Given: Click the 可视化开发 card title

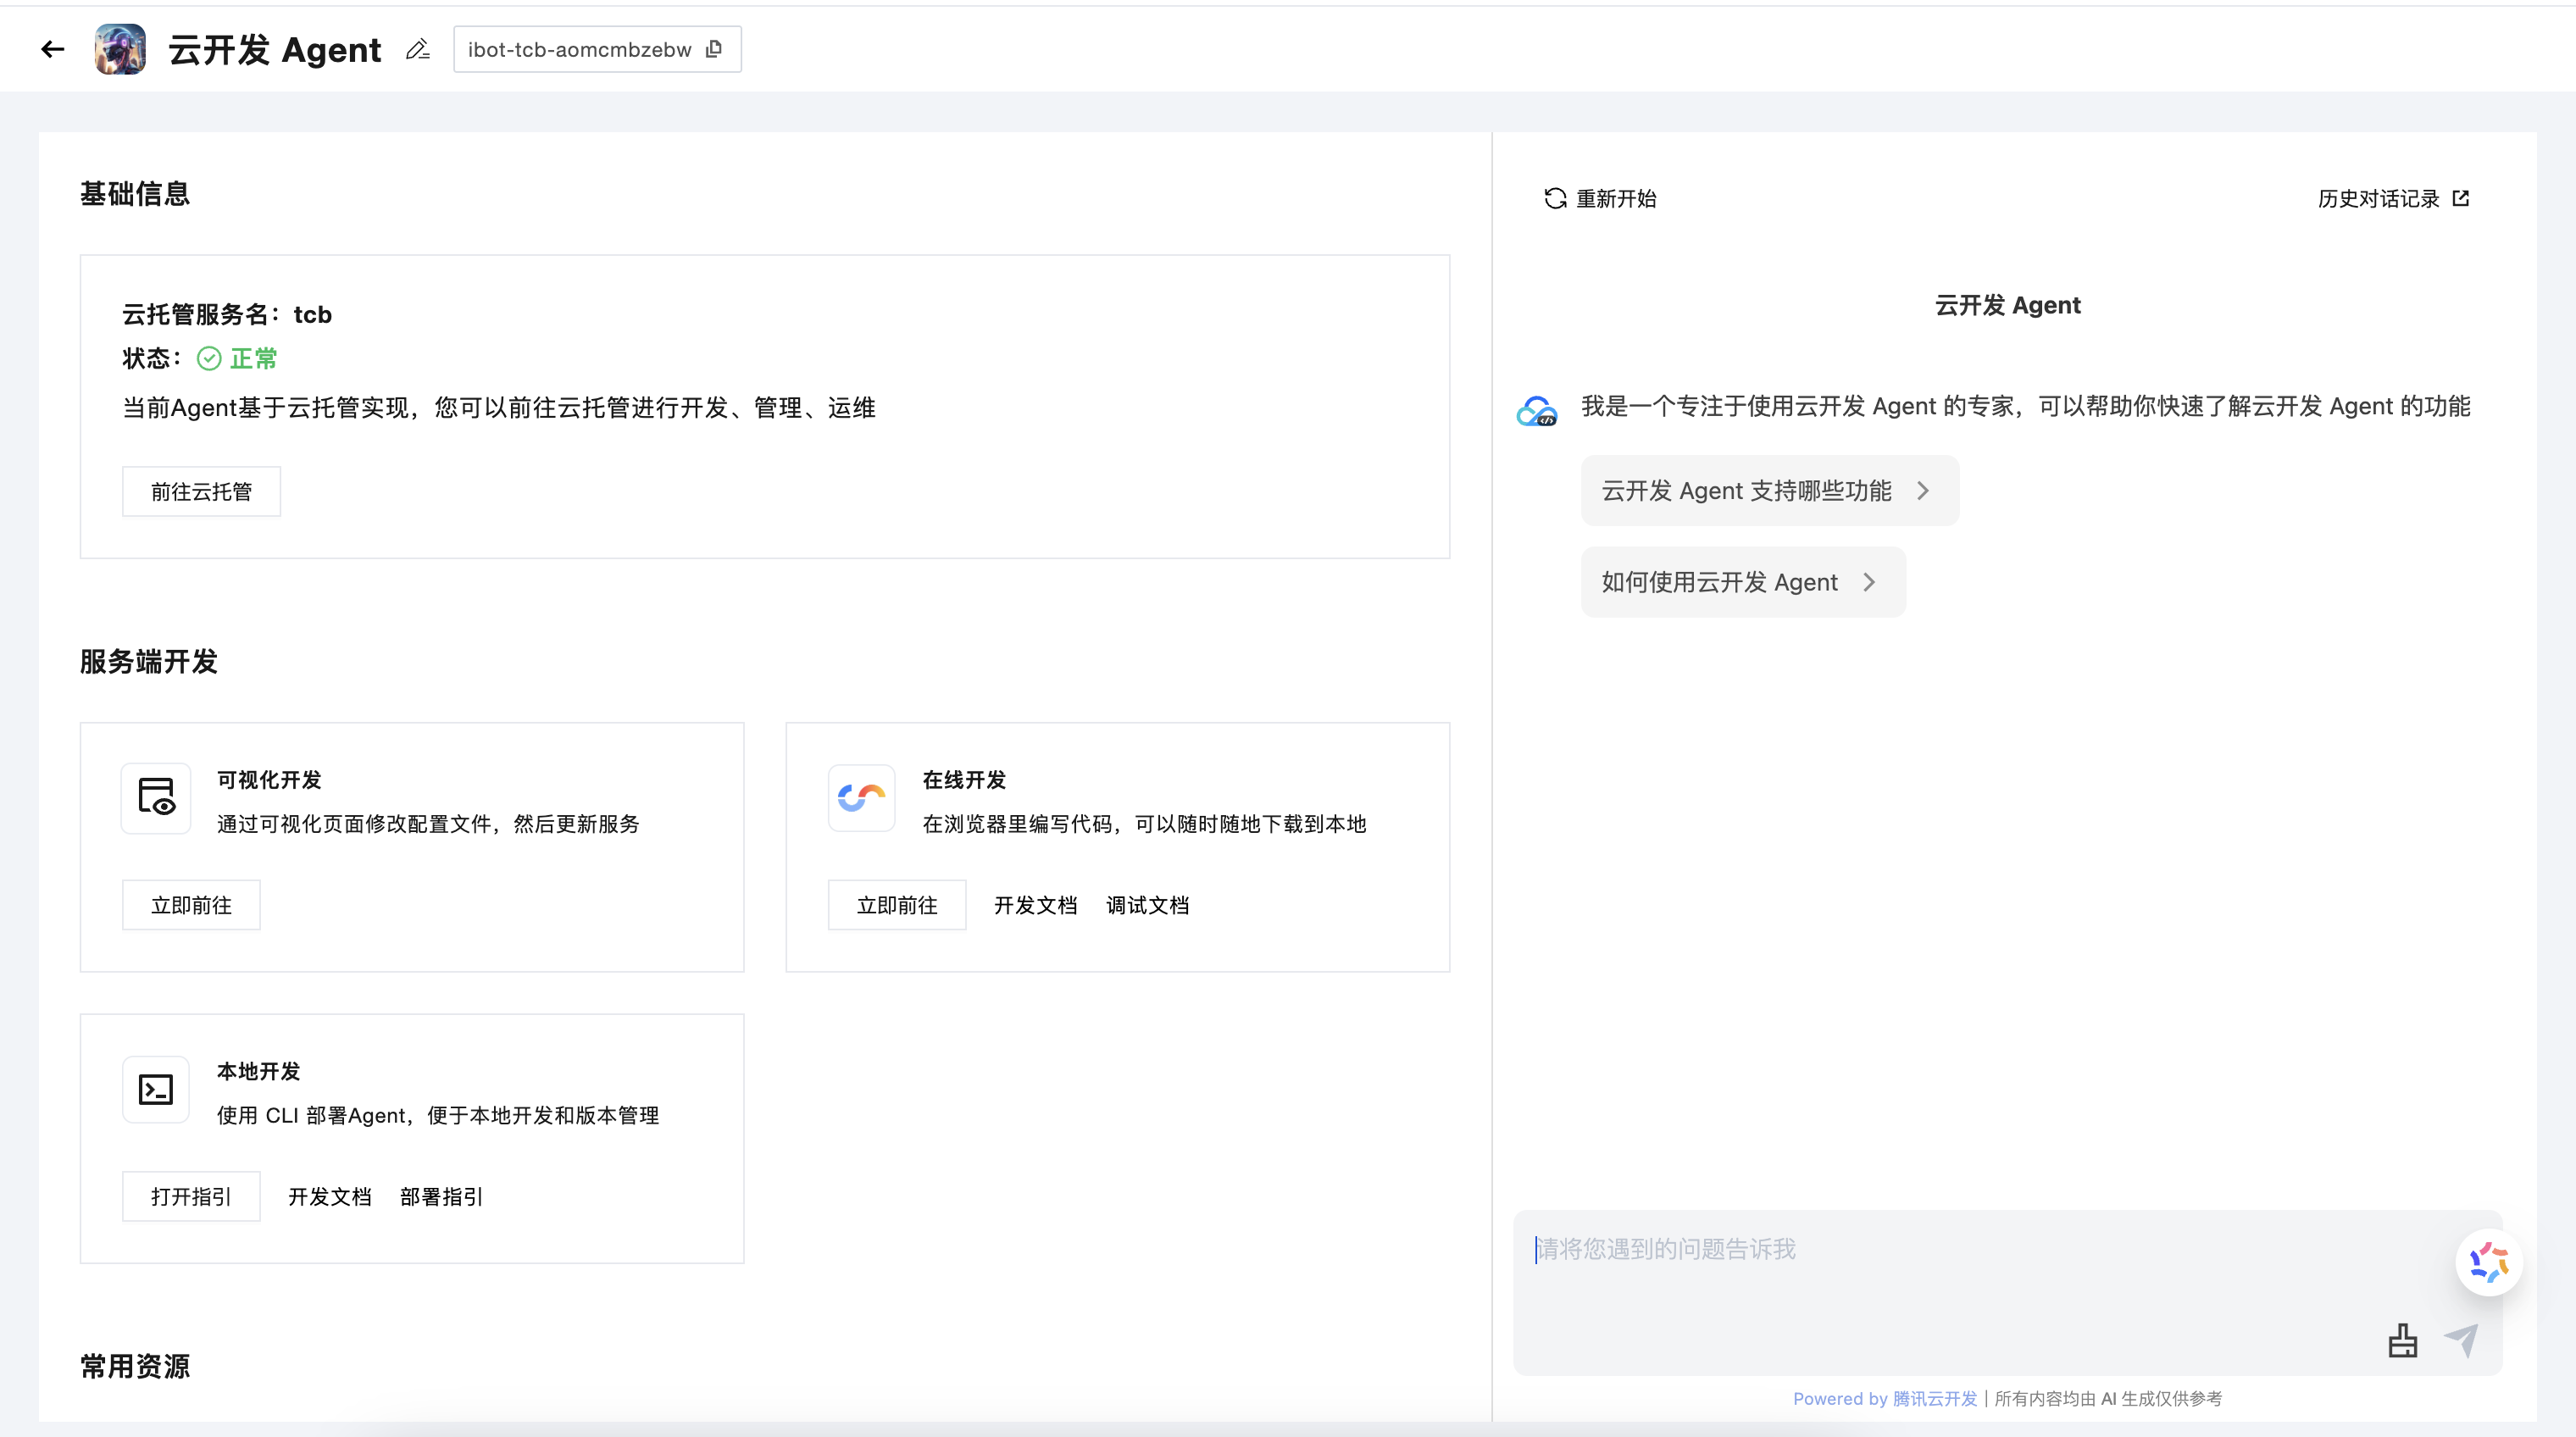Looking at the screenshot, I should point(269,780).
